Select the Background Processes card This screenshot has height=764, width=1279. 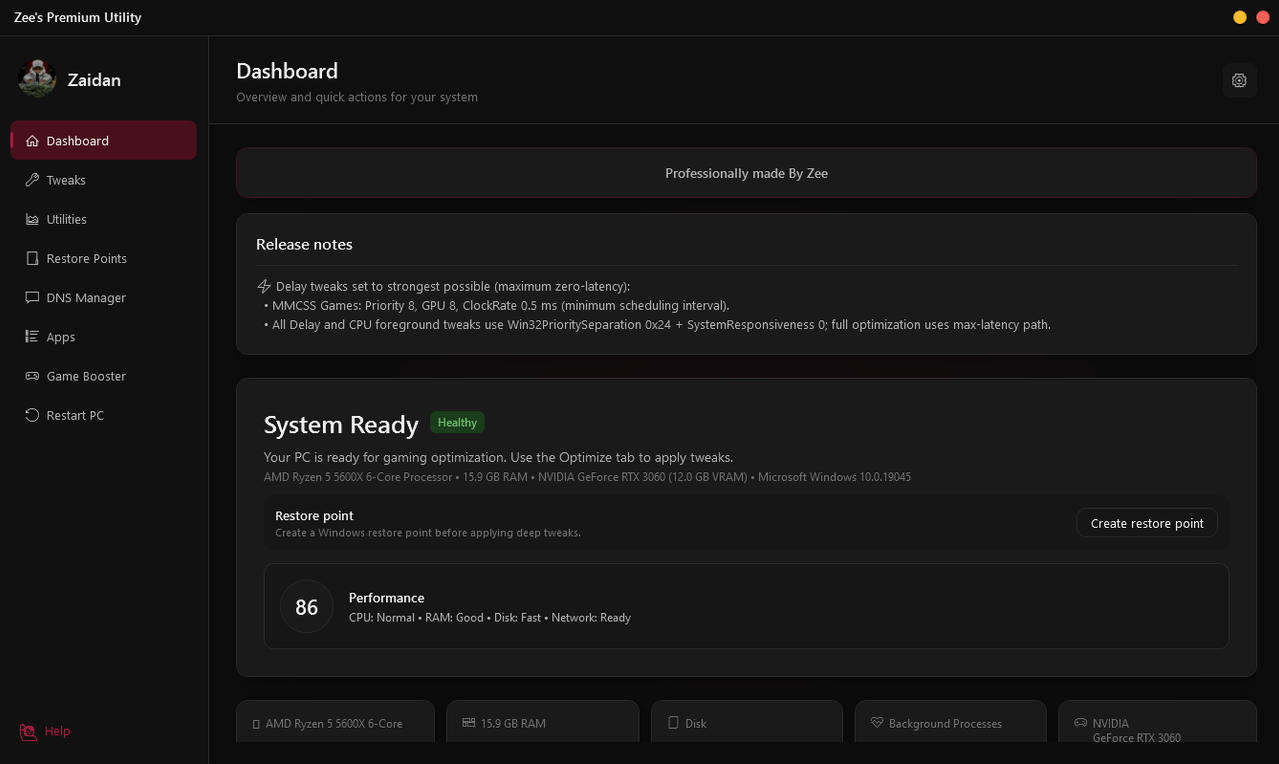coord(951,721)
